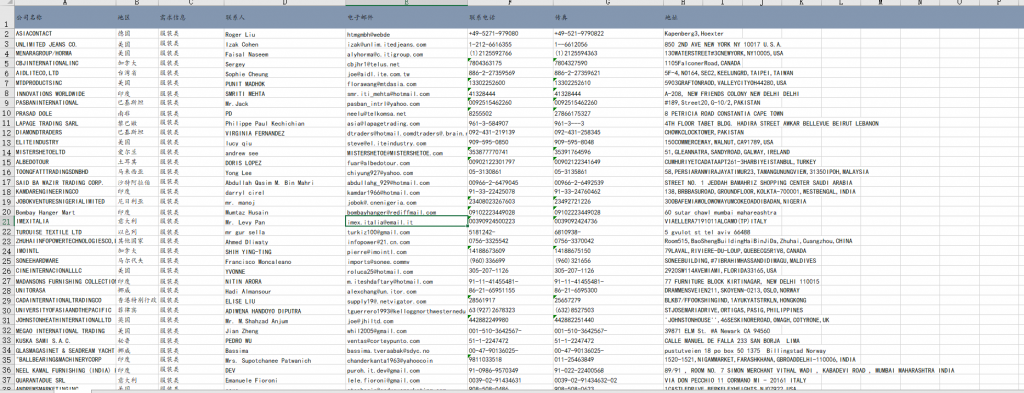Click the LAPAGE TRADING SARL cell
This screenshot has width=1024, height=393.
click(64, 123)
